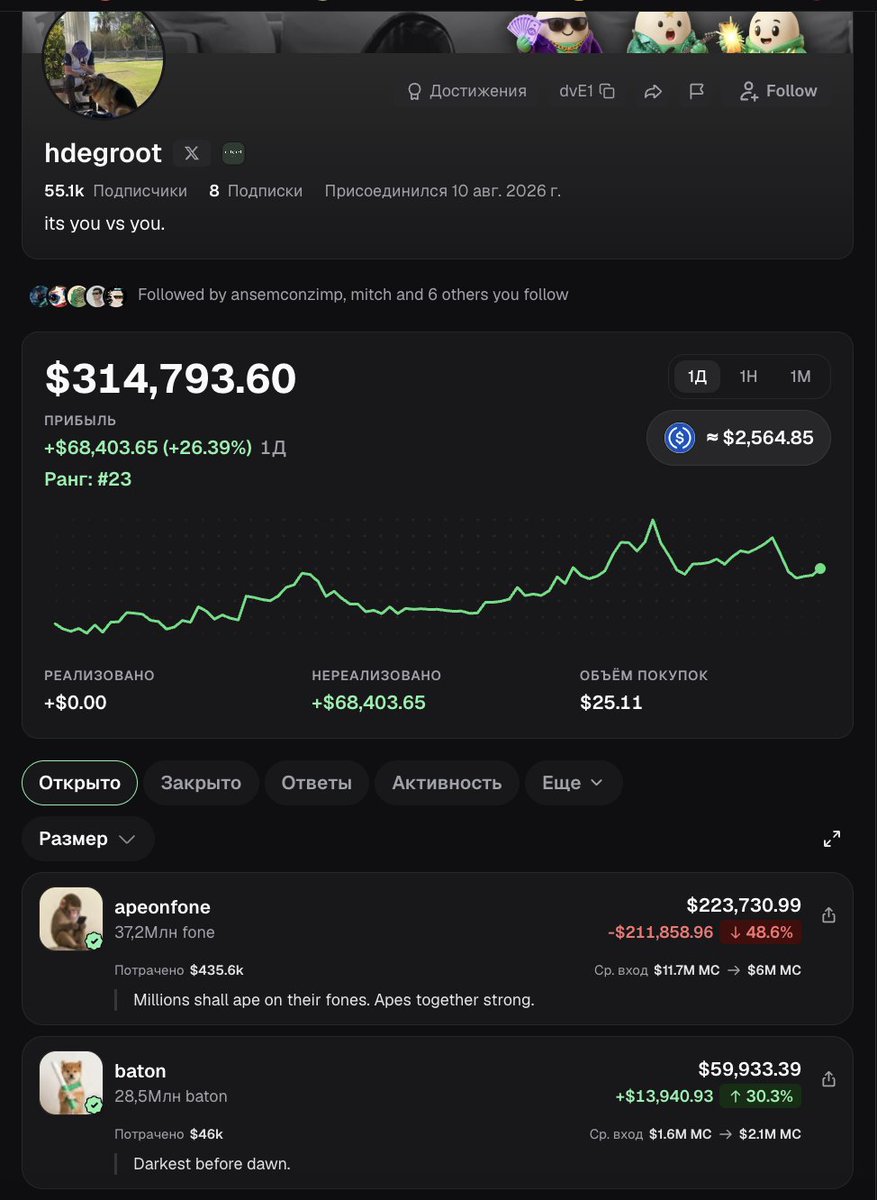
Task: Click the join date 10 авг. 2026 г.
Action: coord(442,190)
